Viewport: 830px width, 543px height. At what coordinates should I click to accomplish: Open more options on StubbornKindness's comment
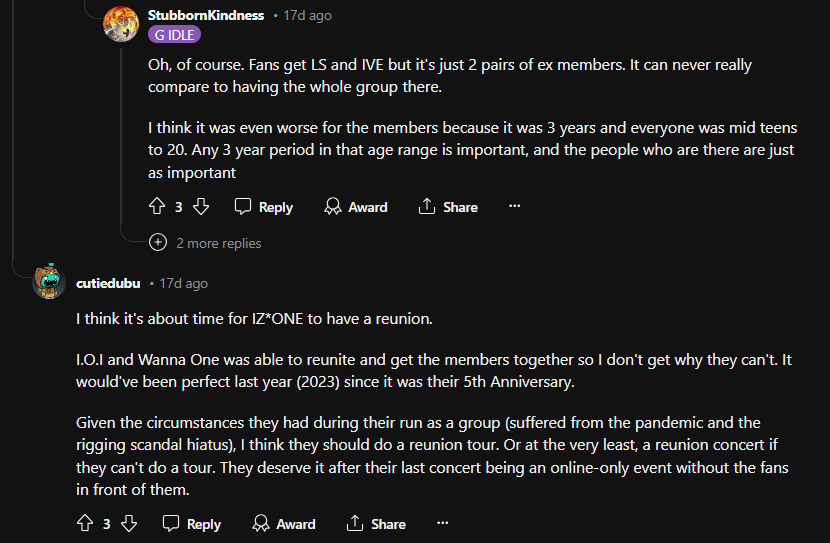515,207
